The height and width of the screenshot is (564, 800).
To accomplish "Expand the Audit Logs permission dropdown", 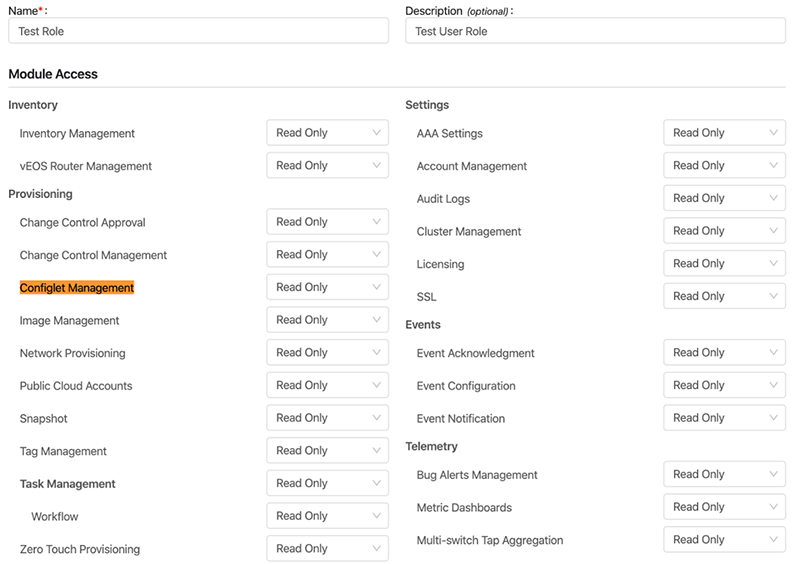I will (x=724, y=198).
